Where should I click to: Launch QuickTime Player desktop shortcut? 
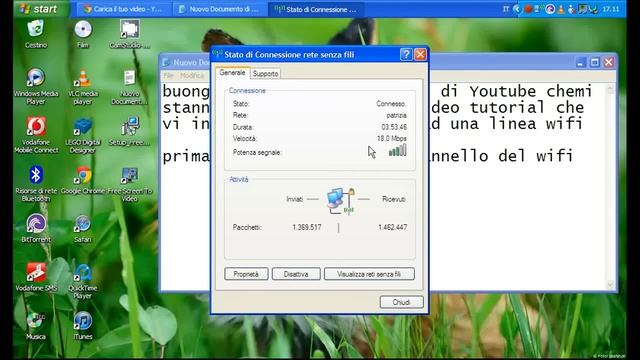(83, 281)
